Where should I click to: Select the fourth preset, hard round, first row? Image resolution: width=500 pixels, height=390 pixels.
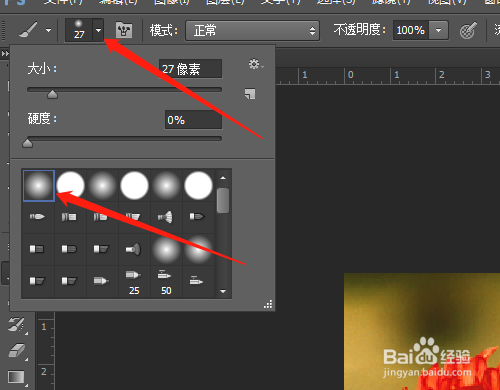[x=134, y=186]
